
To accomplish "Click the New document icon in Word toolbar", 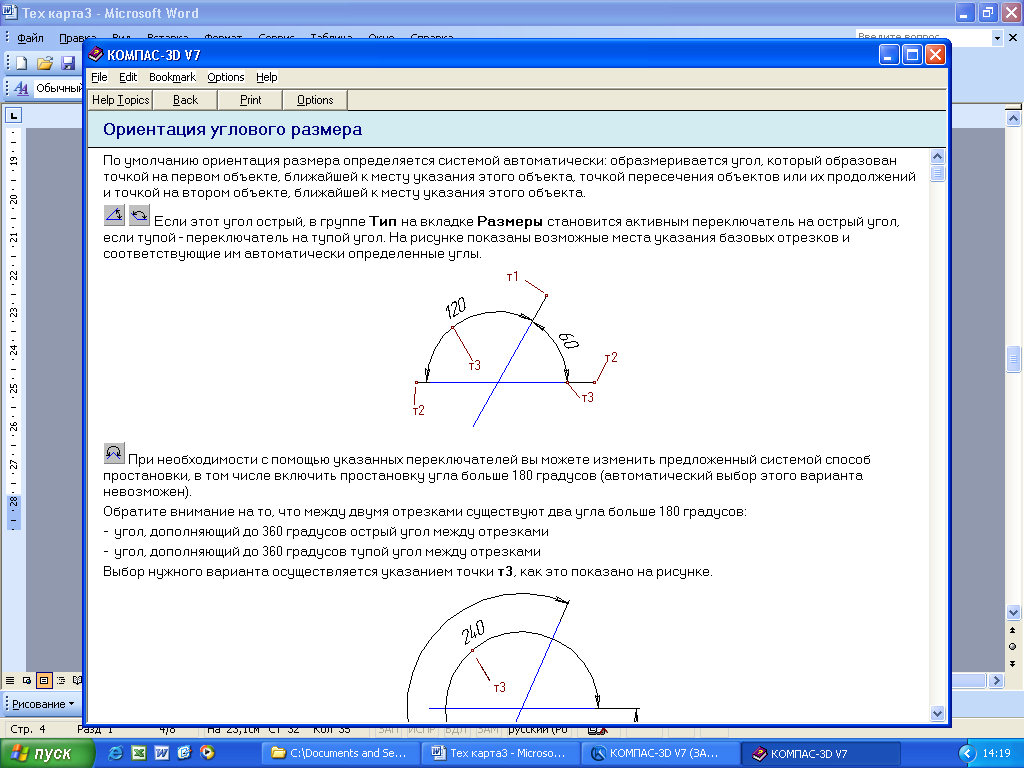I will pos(22,63).
